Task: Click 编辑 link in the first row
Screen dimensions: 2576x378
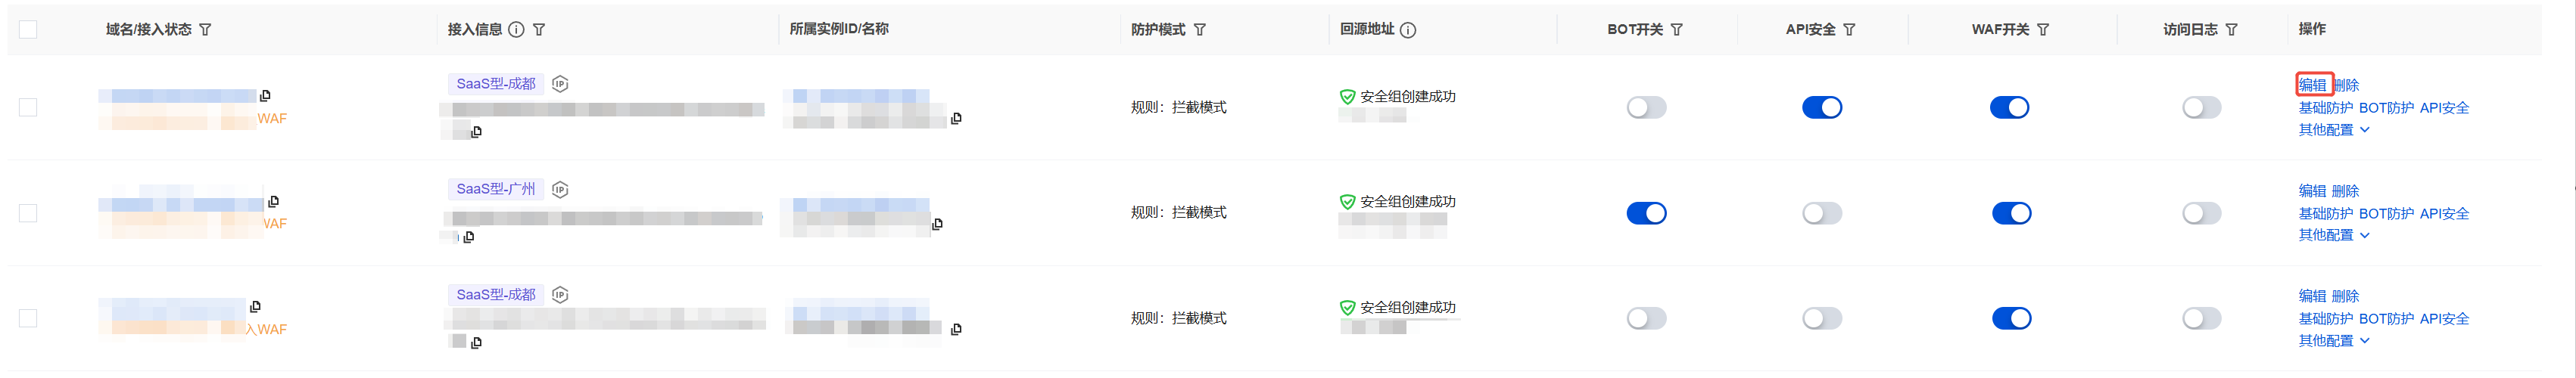Action: pyautogui.click(x=2312, y=85)
